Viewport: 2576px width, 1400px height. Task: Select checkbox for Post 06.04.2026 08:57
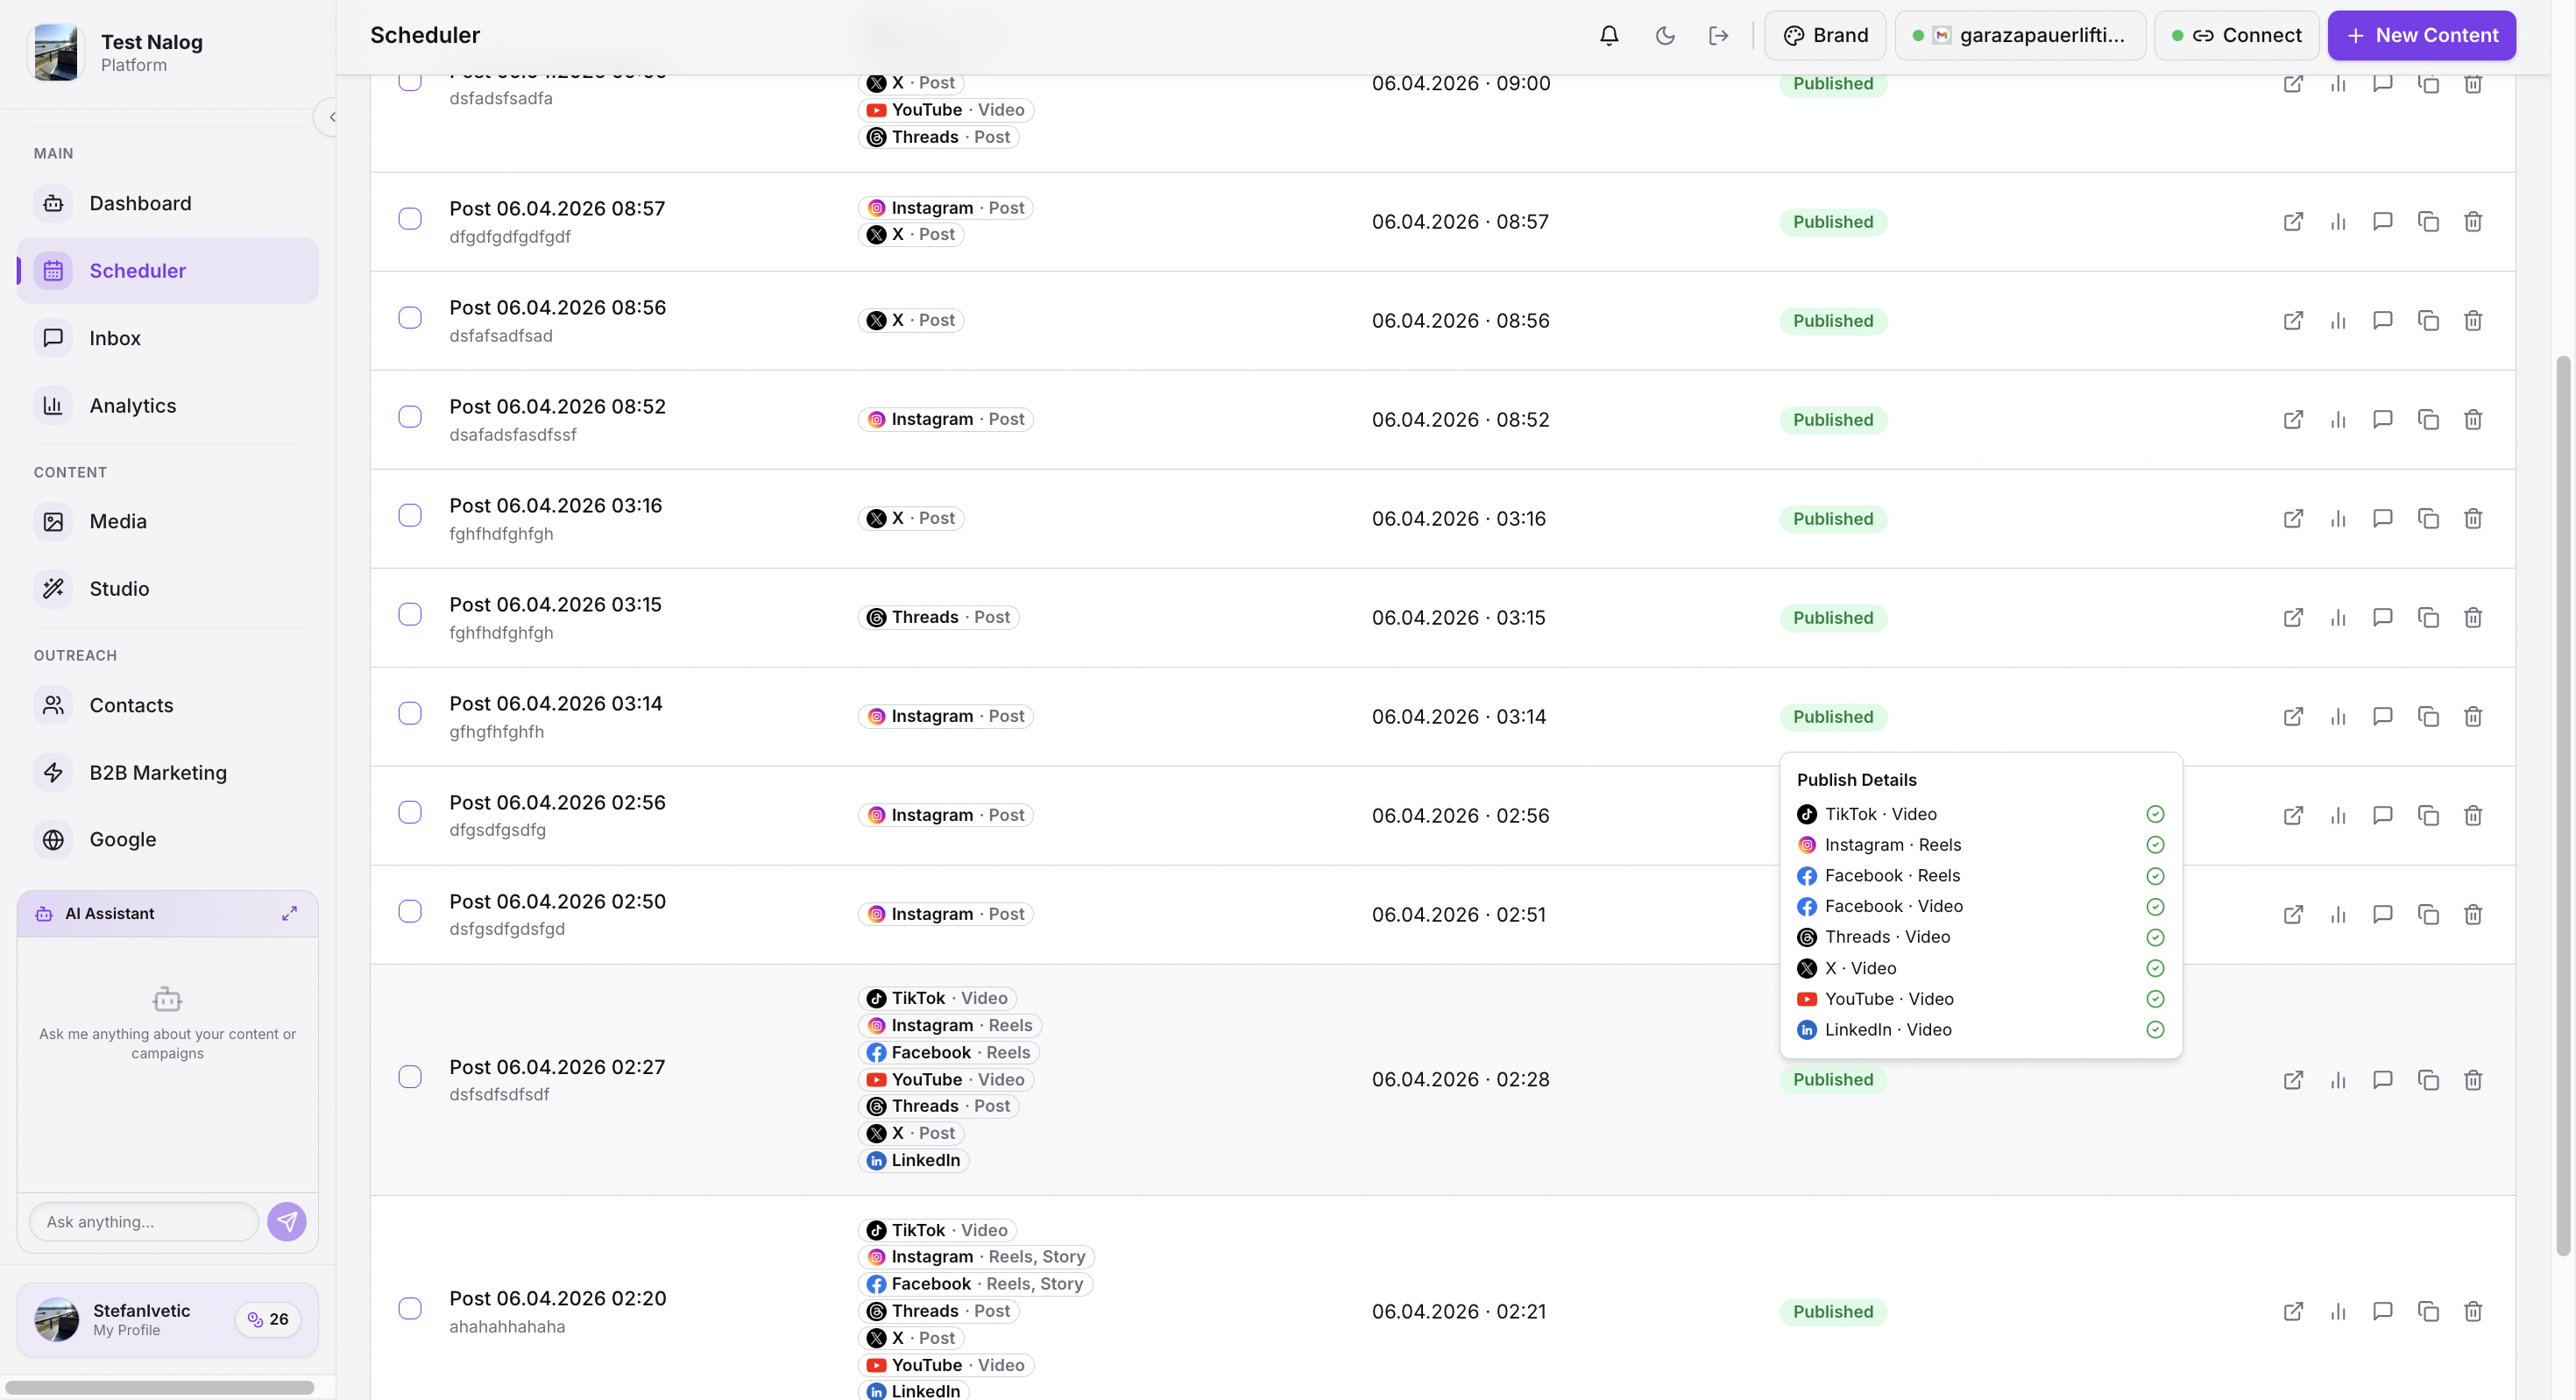(x=409, y=218)
